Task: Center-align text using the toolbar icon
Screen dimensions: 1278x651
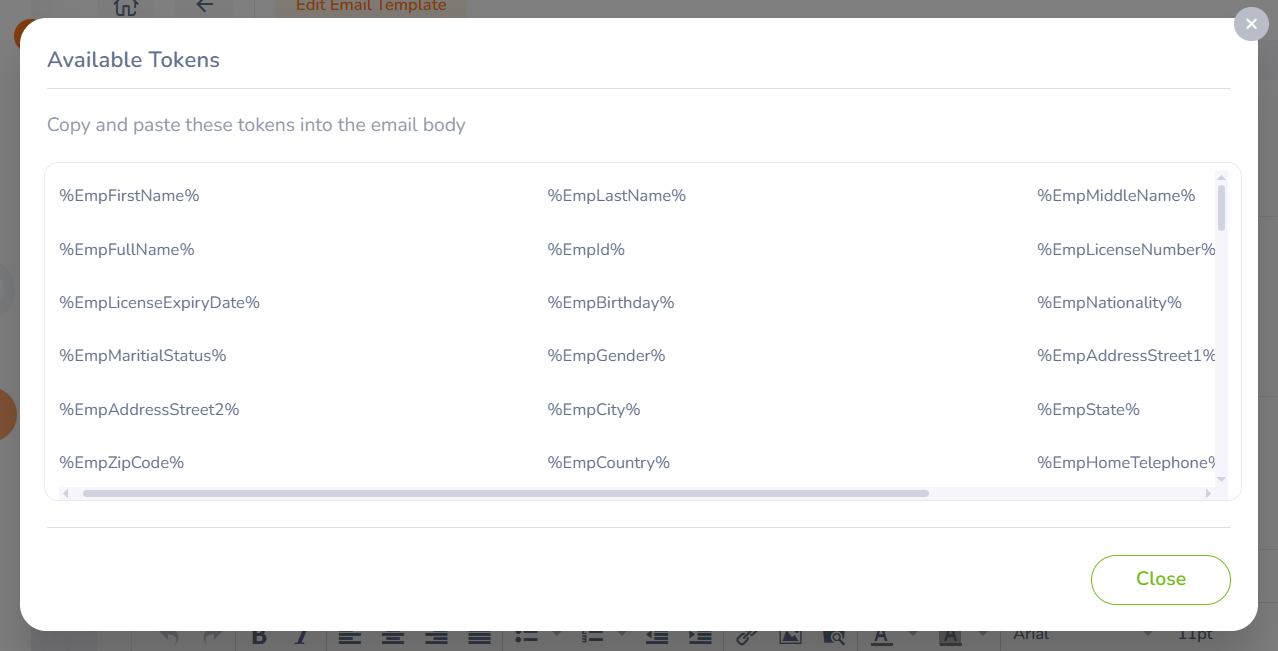Action: (392, 637)
